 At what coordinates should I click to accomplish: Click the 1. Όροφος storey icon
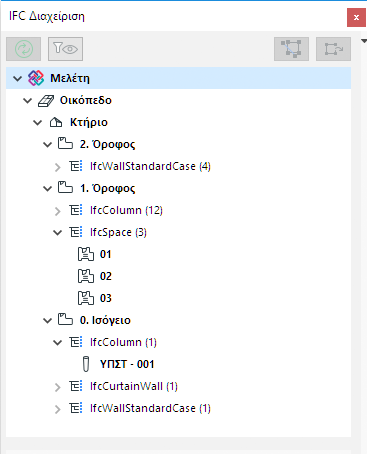click(x=65, y=187)
